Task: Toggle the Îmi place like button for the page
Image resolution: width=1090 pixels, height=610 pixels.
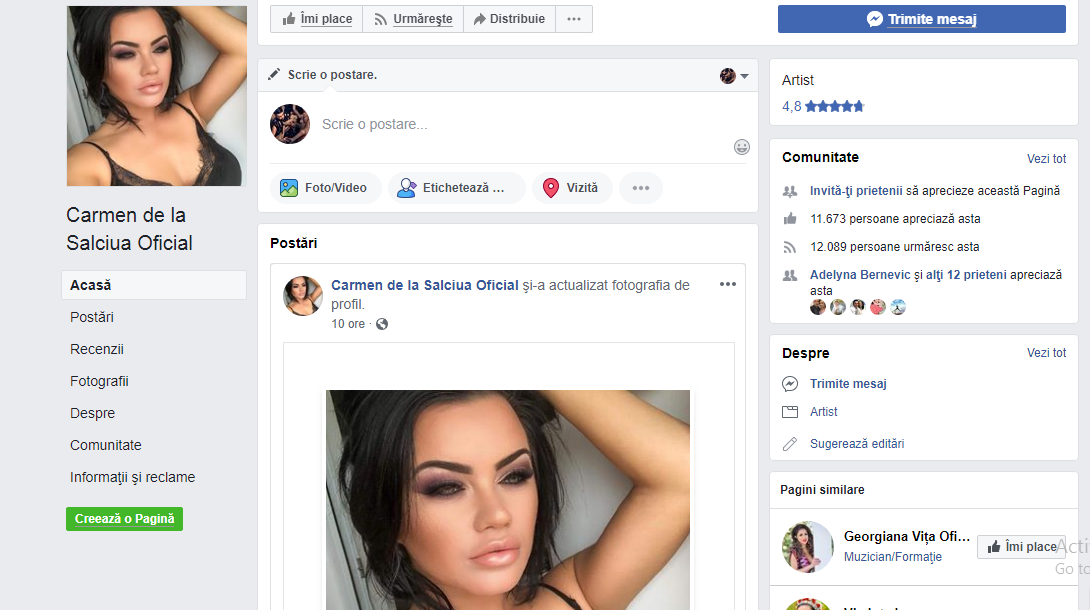Action: click(316, 19)
